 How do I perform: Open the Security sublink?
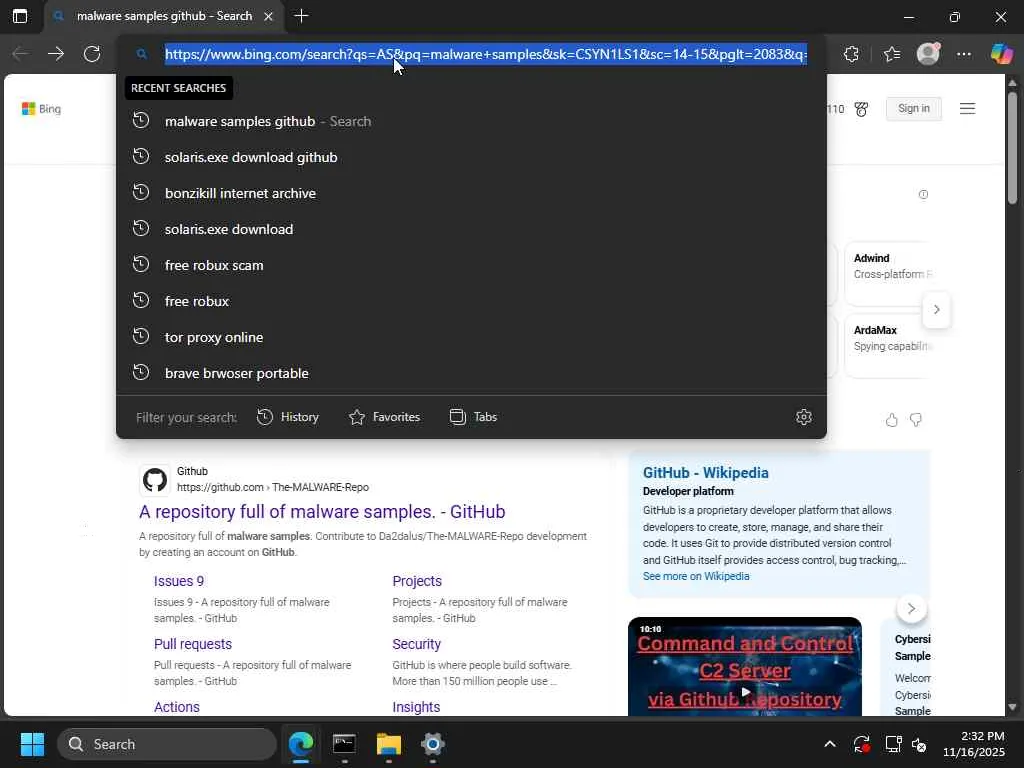tap(416, 644)
